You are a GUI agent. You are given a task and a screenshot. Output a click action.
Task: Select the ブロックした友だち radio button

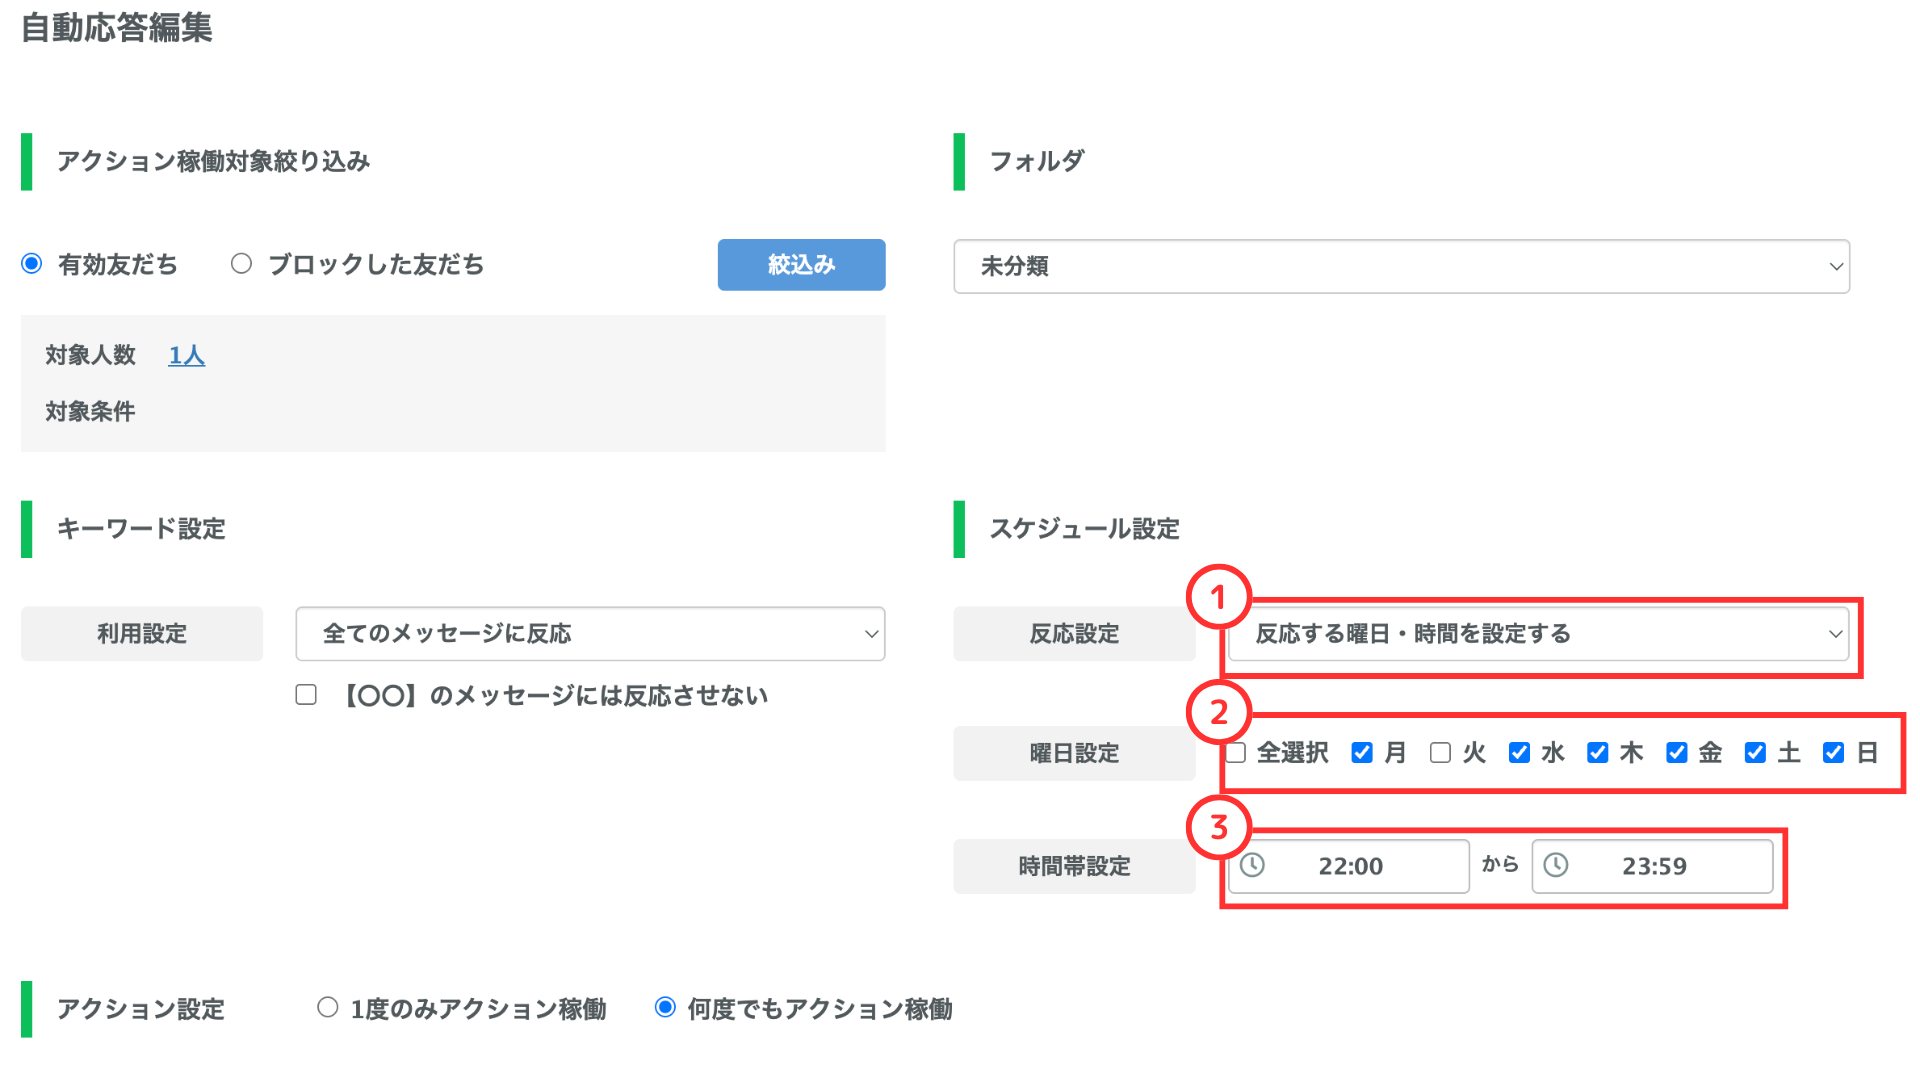[241, 263]
